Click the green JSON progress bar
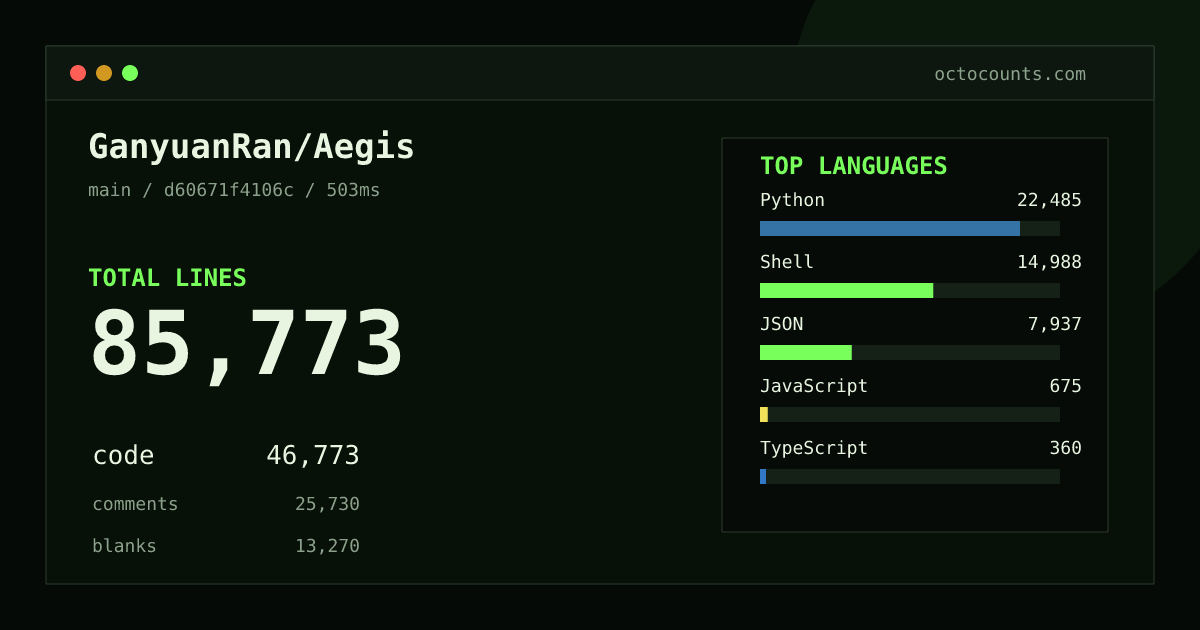The width and height of the screenshot is (1200, 630). [806, 352]
